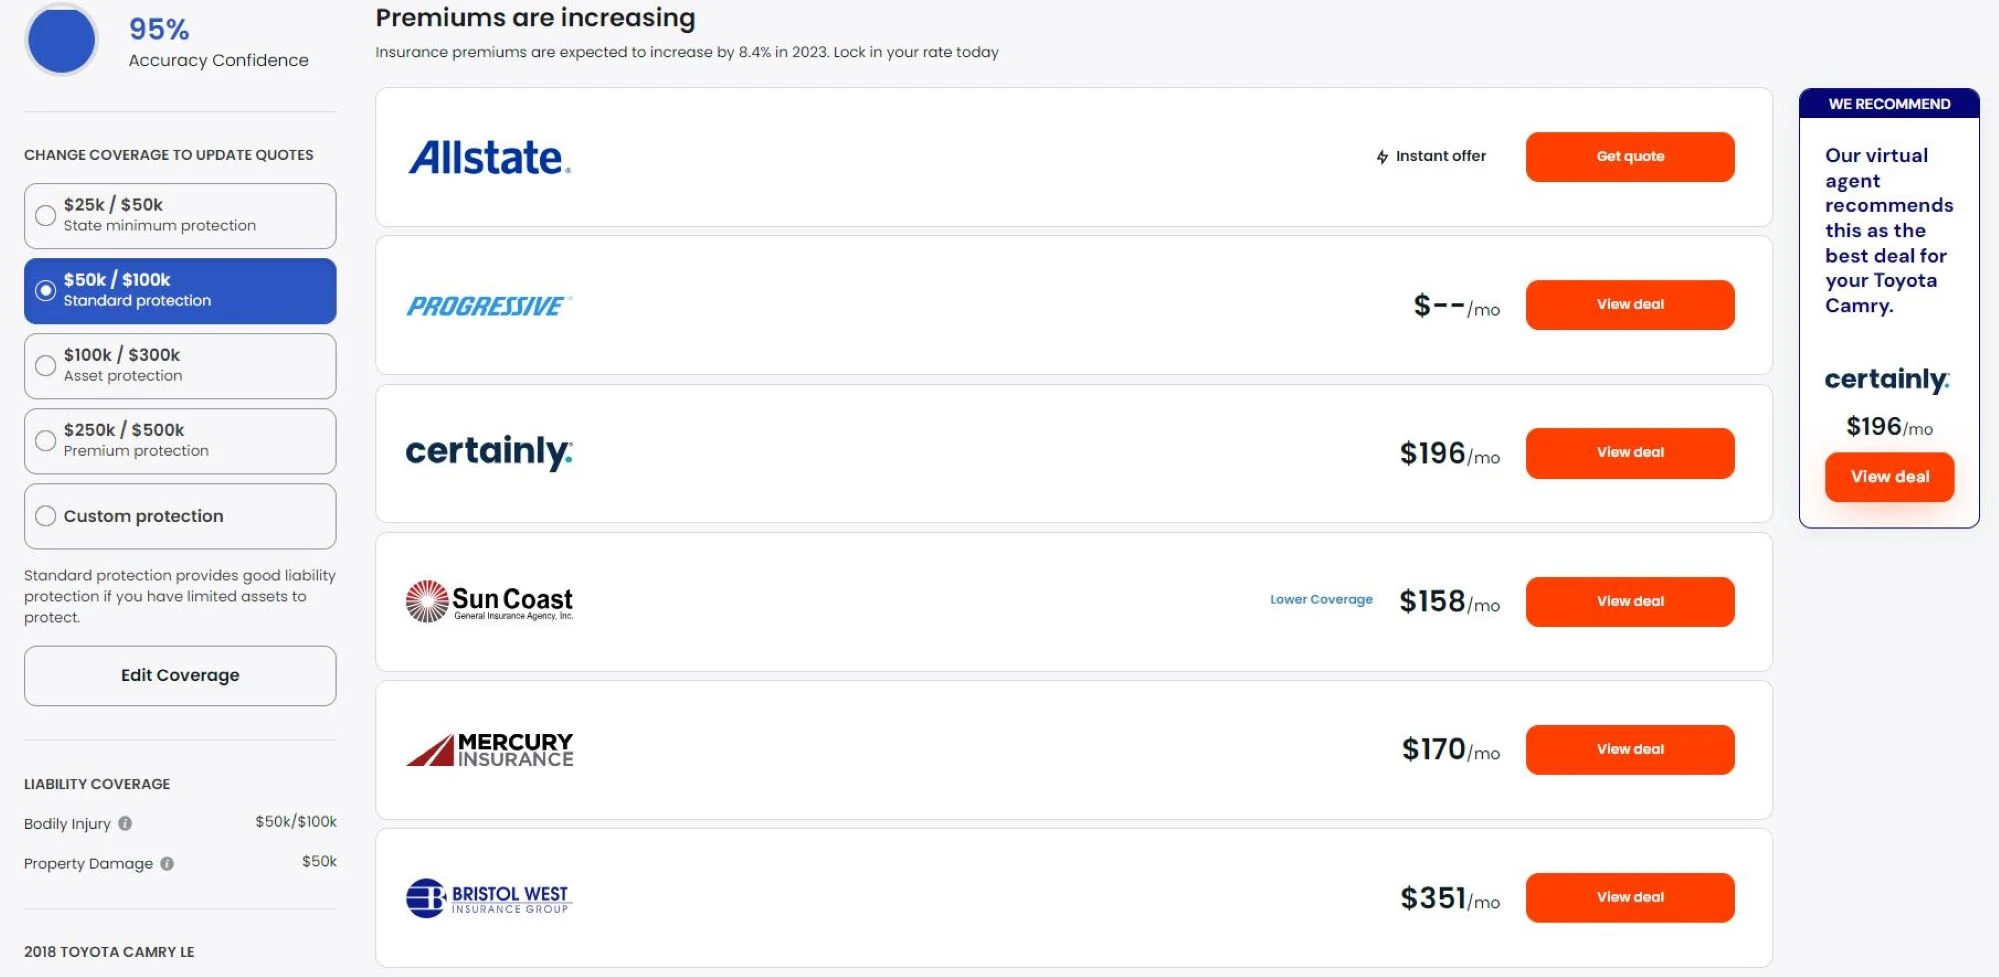Click the Instant offer lightning icon
The height and width of the screenshot is (977, 1999).
coord(1381,156)
